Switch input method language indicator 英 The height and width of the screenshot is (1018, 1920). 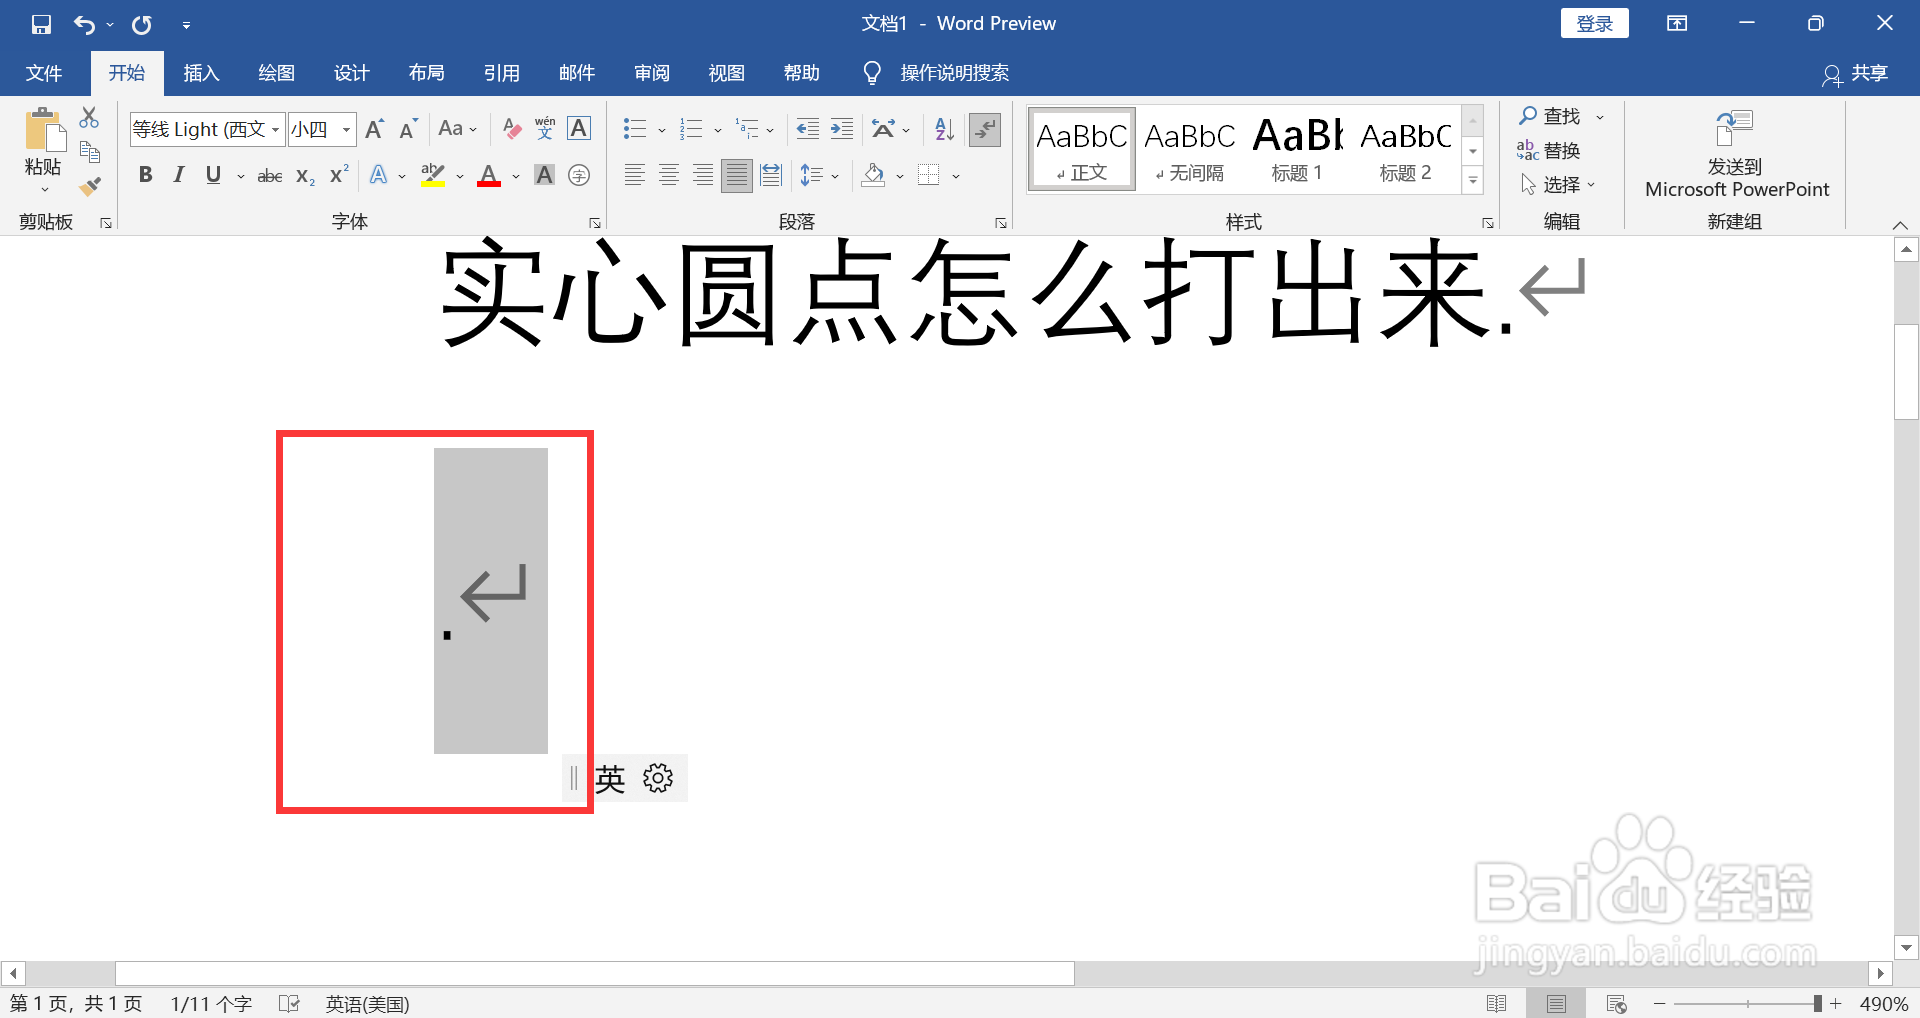click(x=612, y=779)
